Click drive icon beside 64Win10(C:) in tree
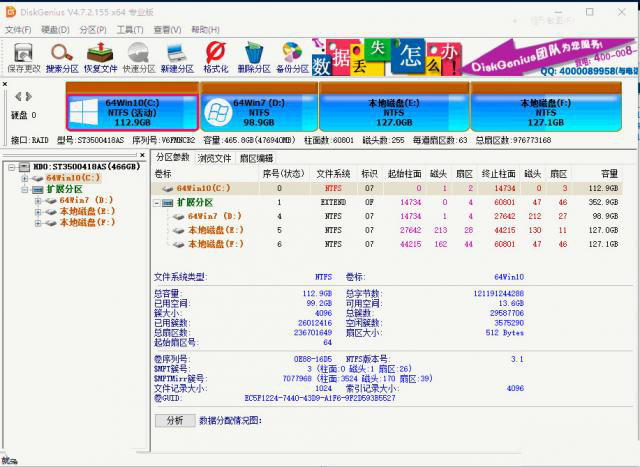The image size is (640, 467). point(38,178)
